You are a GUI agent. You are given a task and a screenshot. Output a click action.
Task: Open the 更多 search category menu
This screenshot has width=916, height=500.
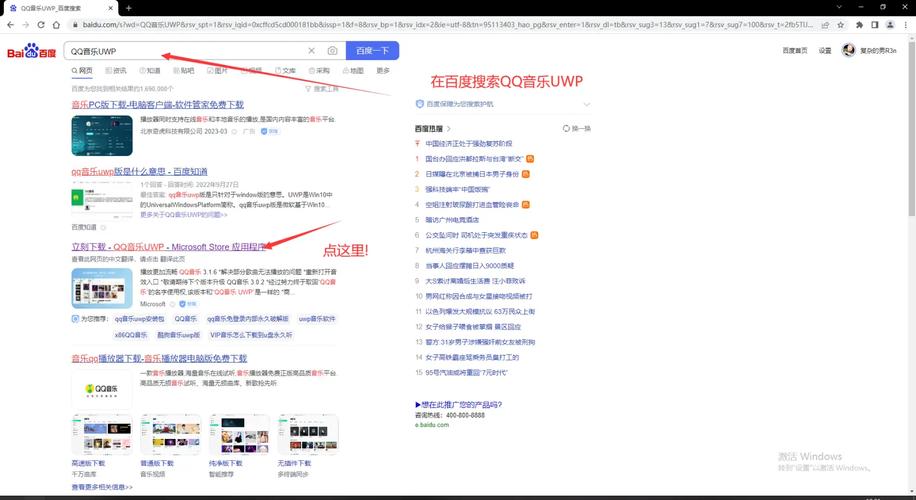click(x=383, y=71)
